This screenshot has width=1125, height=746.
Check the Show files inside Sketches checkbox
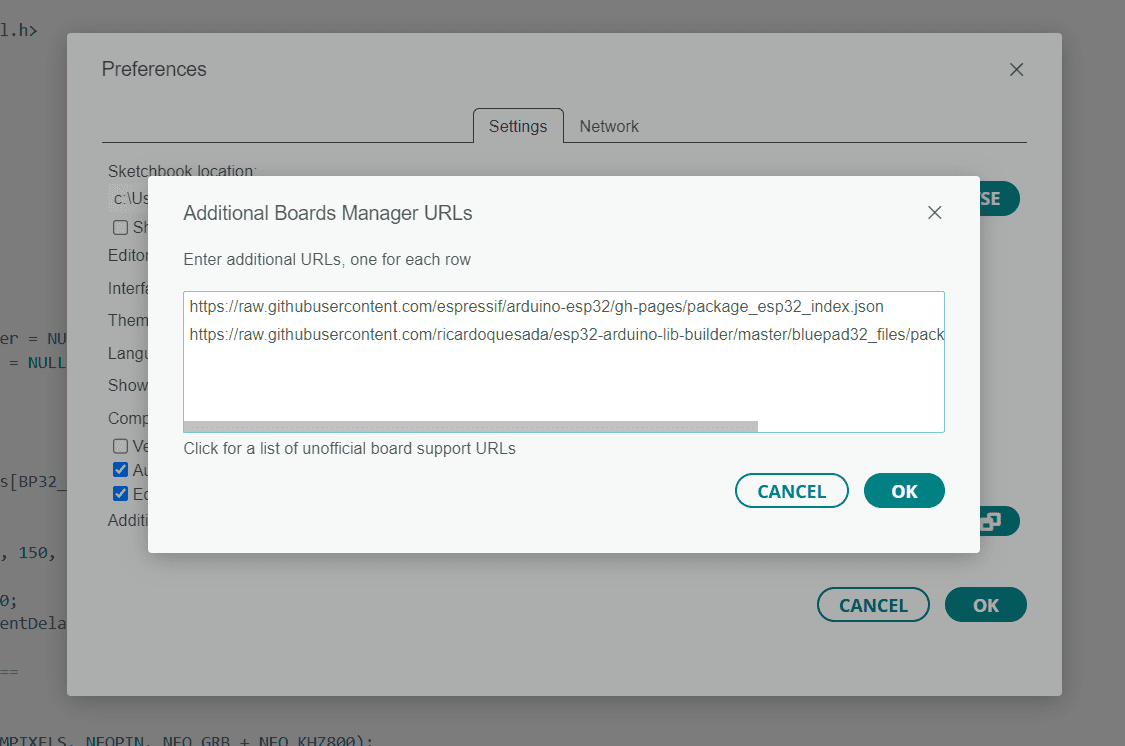tap(120, 227)
